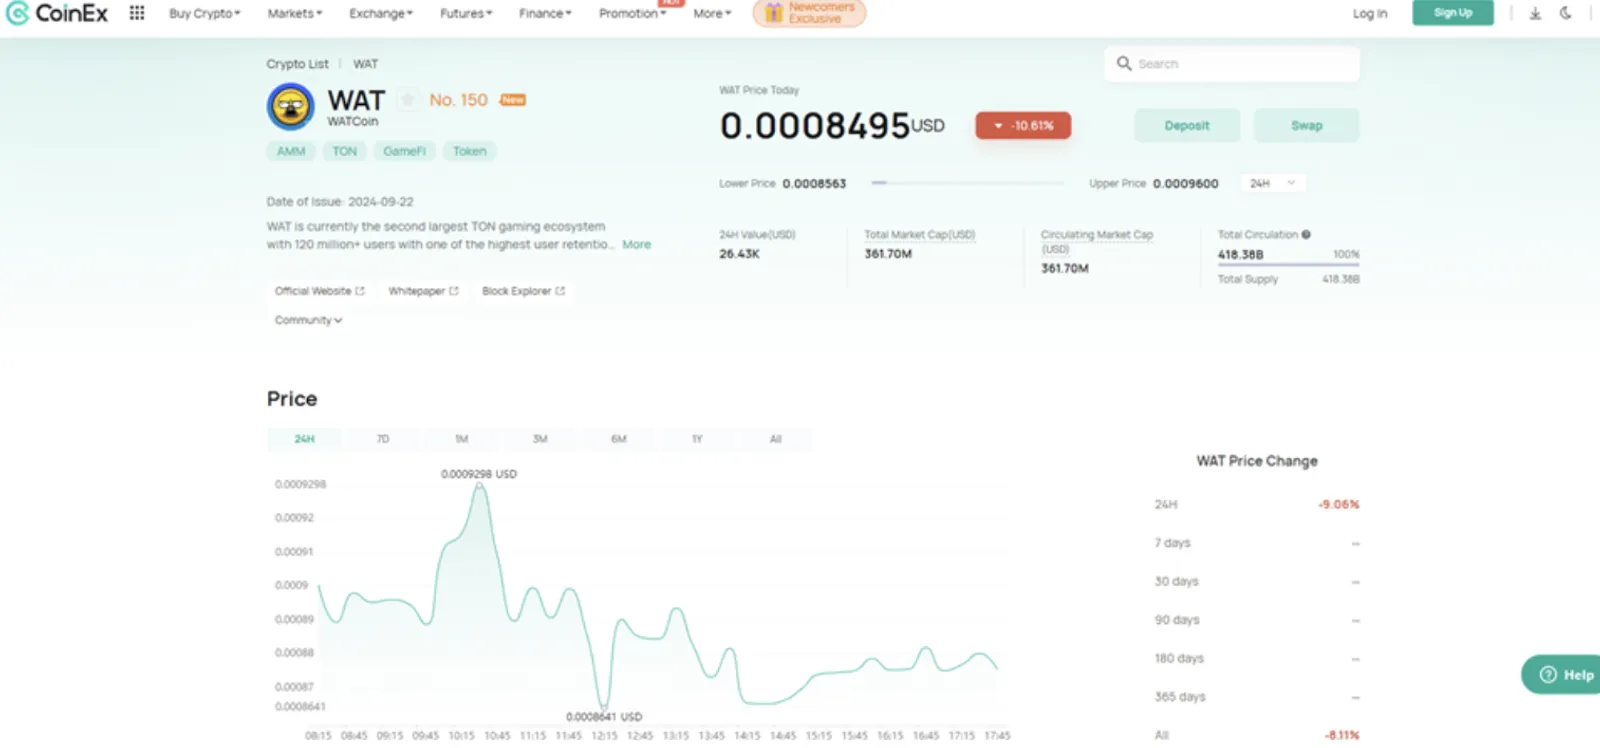Open the Official Website link
The width and height of the screenshot is (1600, 748).
coord(319,291)
